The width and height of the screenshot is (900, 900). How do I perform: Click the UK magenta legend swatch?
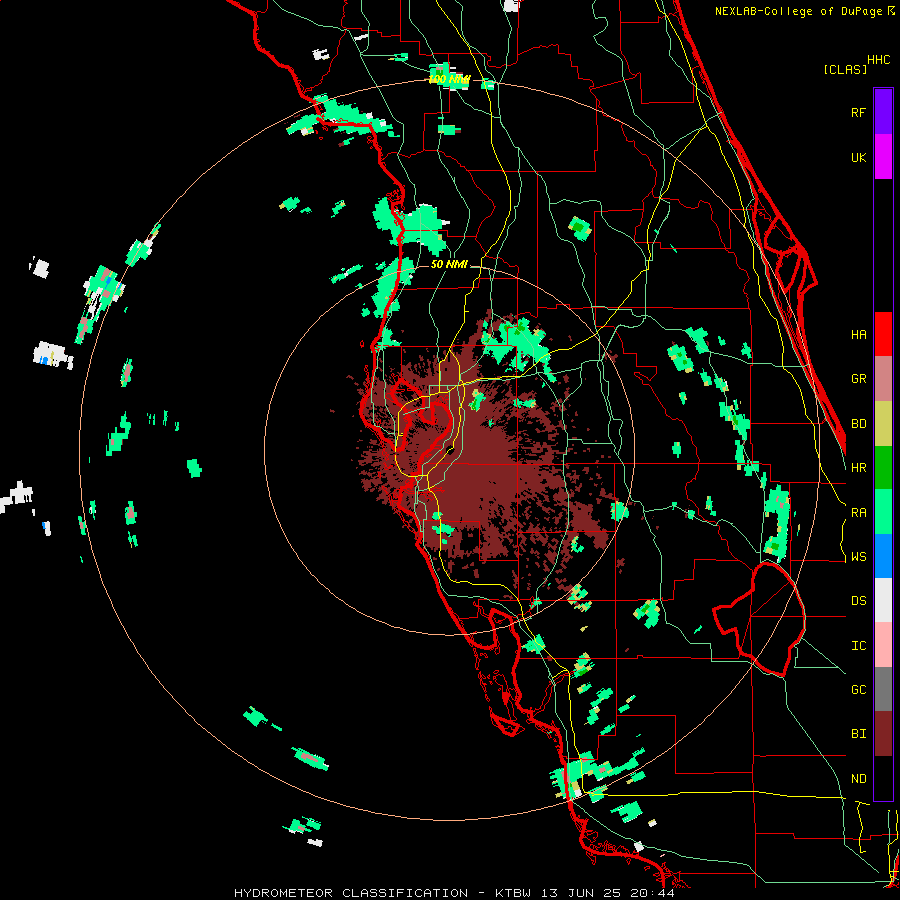[x=883, y=157]
